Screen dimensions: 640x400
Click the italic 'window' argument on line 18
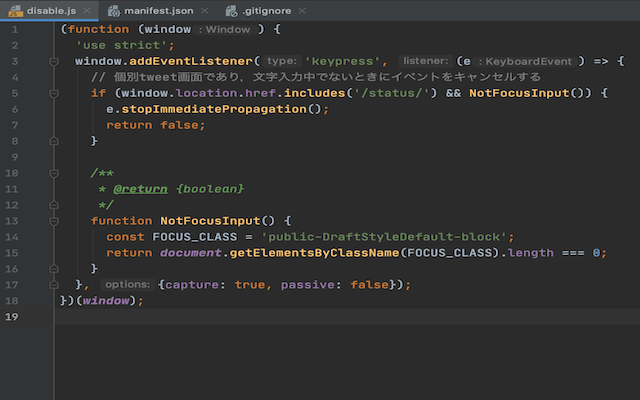tap(106, 301)
